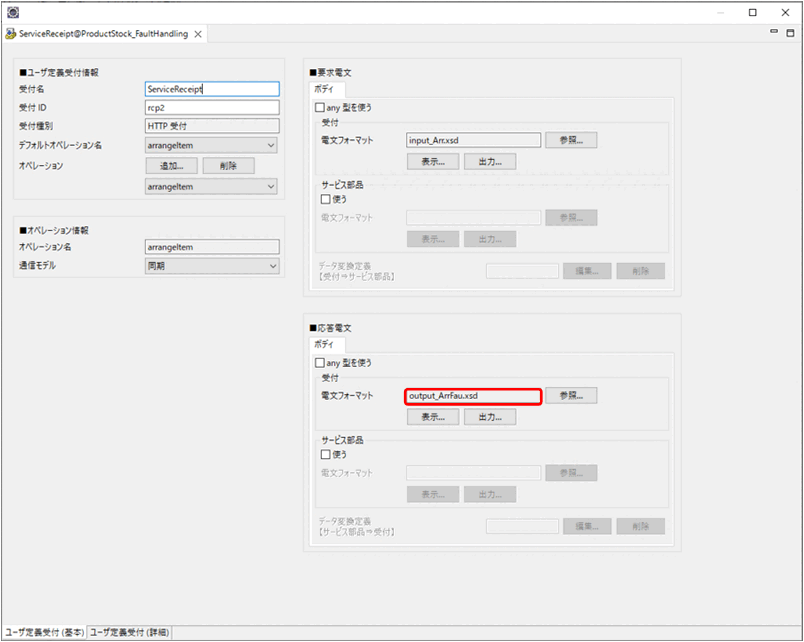This screenshot has width=804, height=642.
Task: Toggle any 型を使う checkbox in 要求電文
Action: [x=320, y=108]
